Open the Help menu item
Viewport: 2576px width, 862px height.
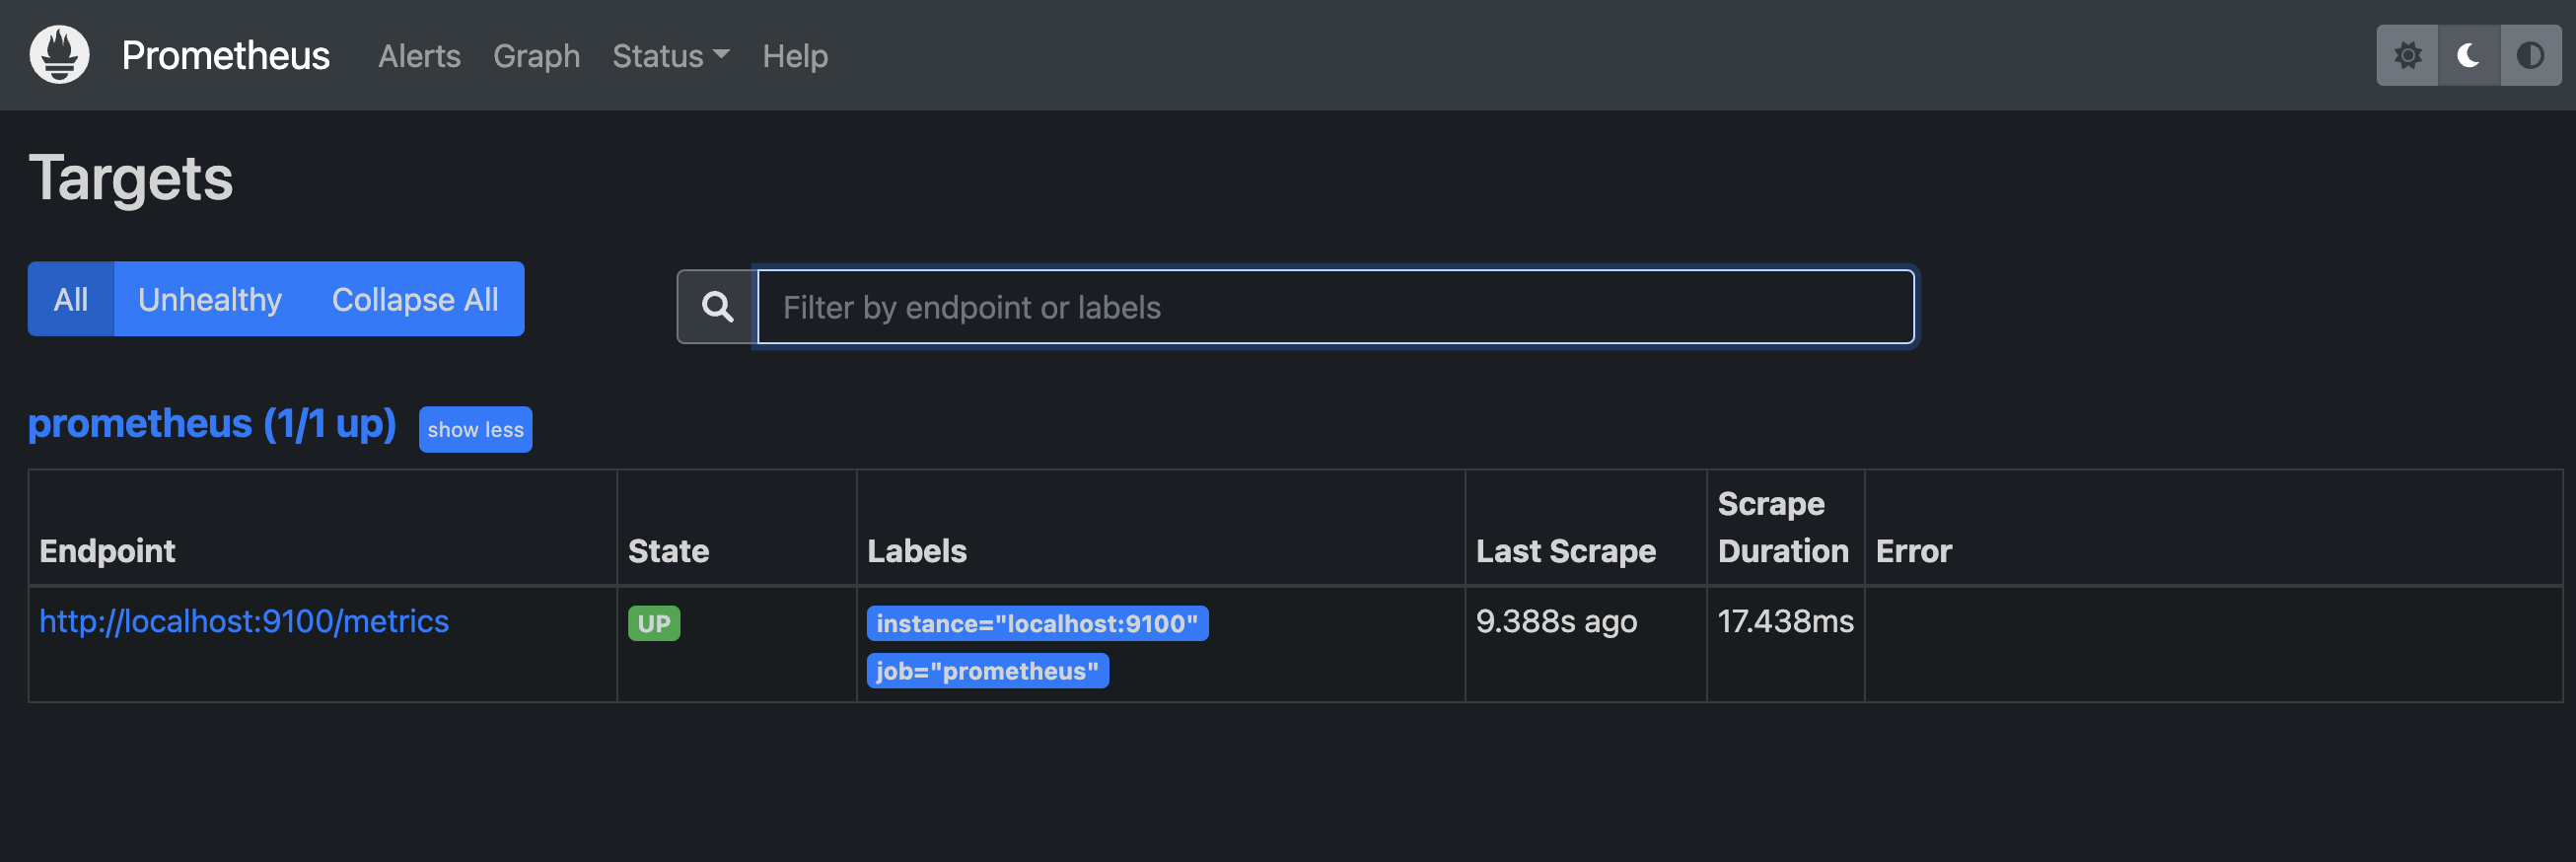tap(795, 56)
